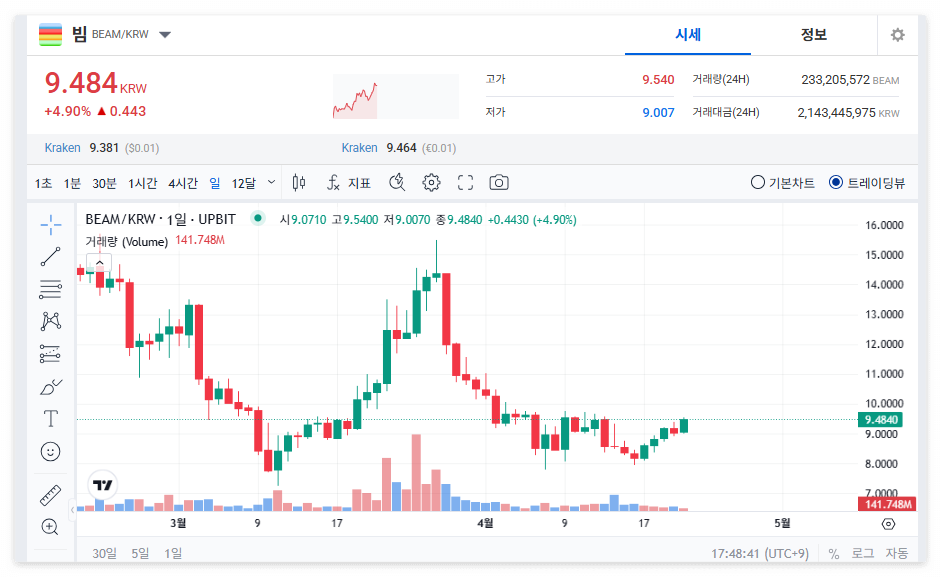Select the 4시간 interval
The width and height of the screenshot is (941, 577).
click(183, 183)
